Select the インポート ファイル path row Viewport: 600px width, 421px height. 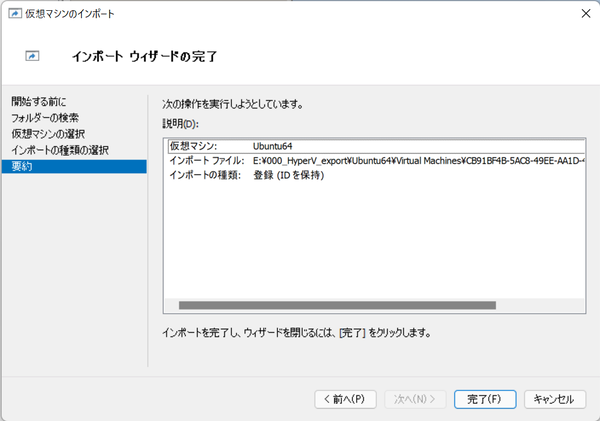377,161
